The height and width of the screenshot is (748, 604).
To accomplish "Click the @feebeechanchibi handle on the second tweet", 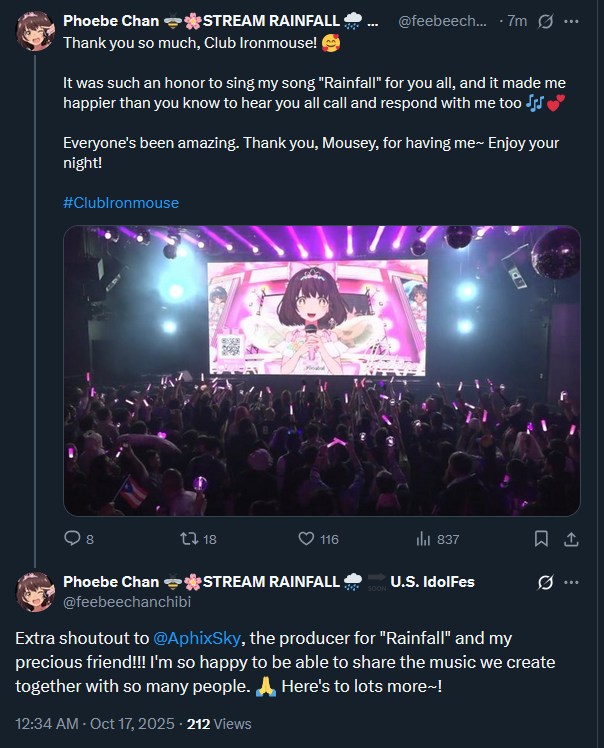I will coord(127,602).
